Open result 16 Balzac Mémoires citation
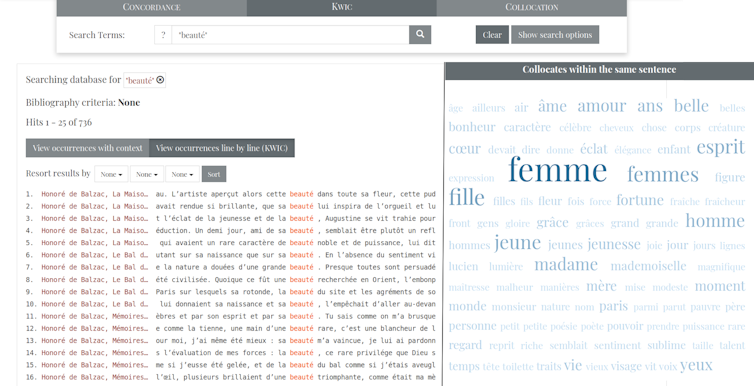The width and height of the screenshot is (754, 386). click(95, 377)
